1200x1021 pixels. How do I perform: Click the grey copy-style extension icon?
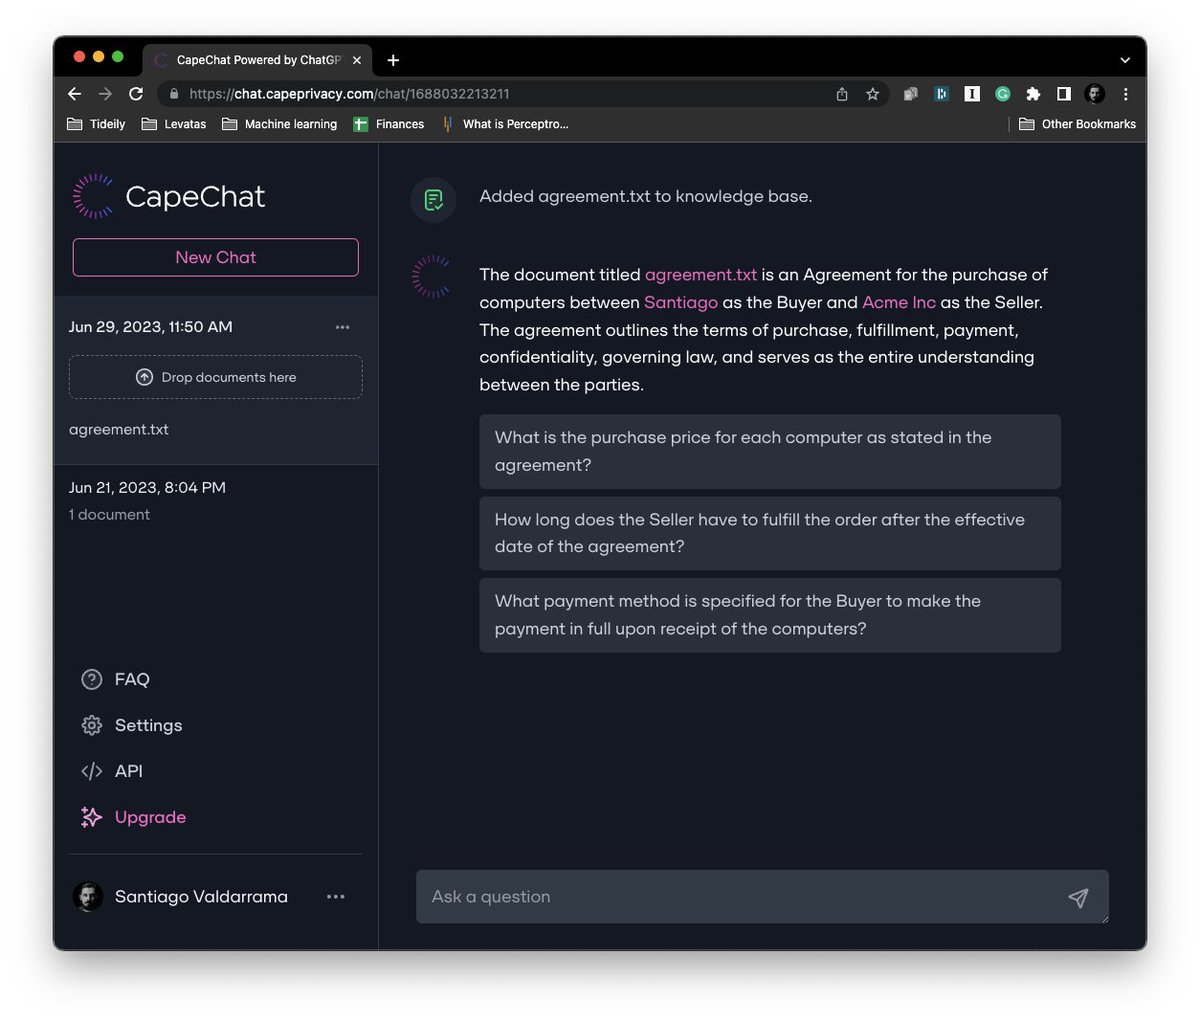(911, 94)
